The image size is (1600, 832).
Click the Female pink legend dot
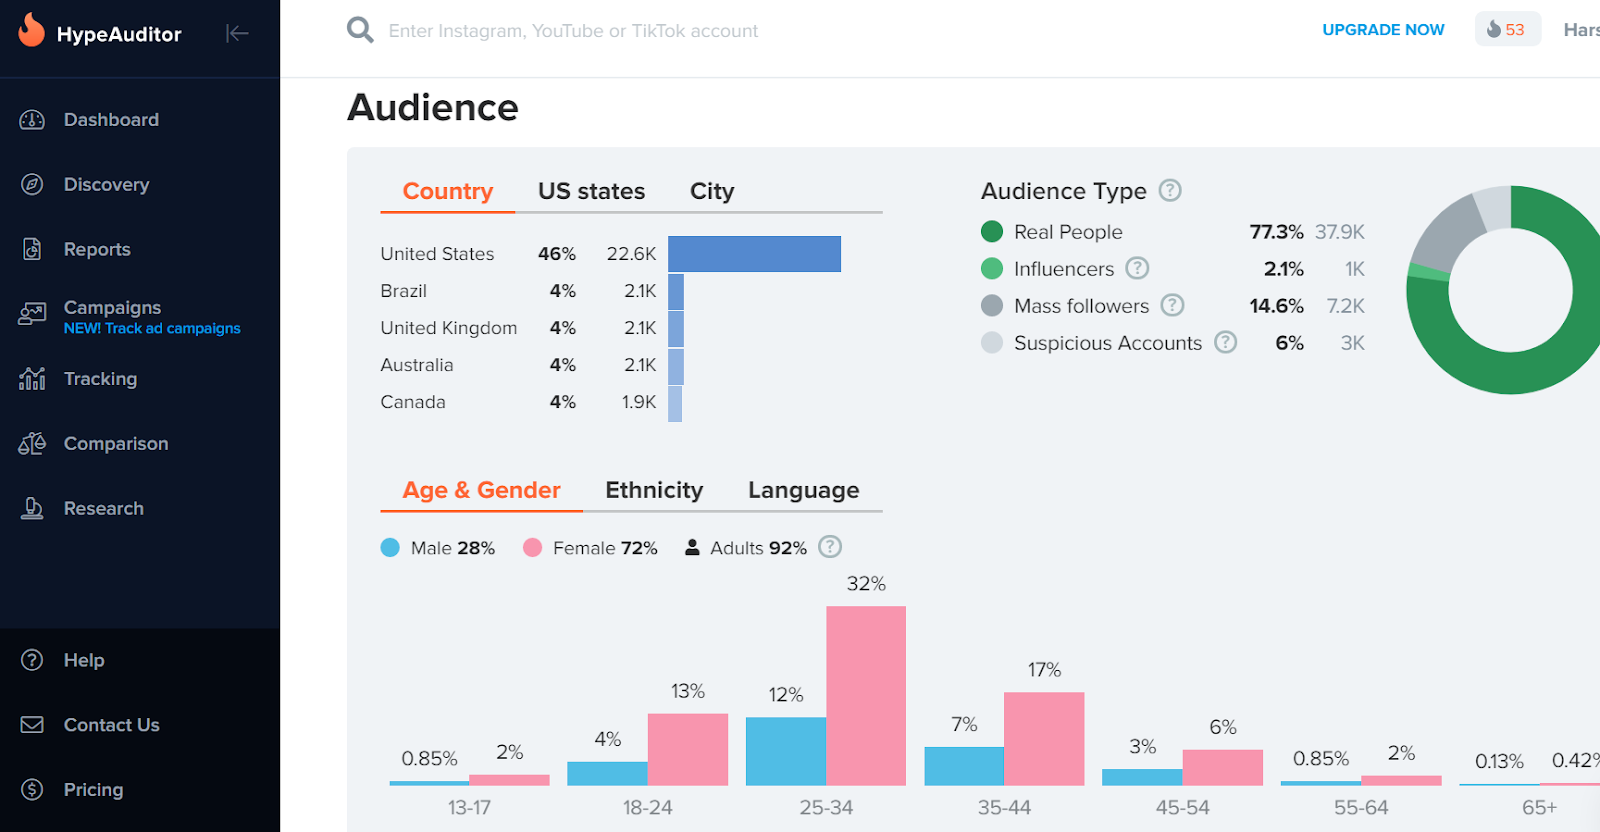(x=532, y=548)
